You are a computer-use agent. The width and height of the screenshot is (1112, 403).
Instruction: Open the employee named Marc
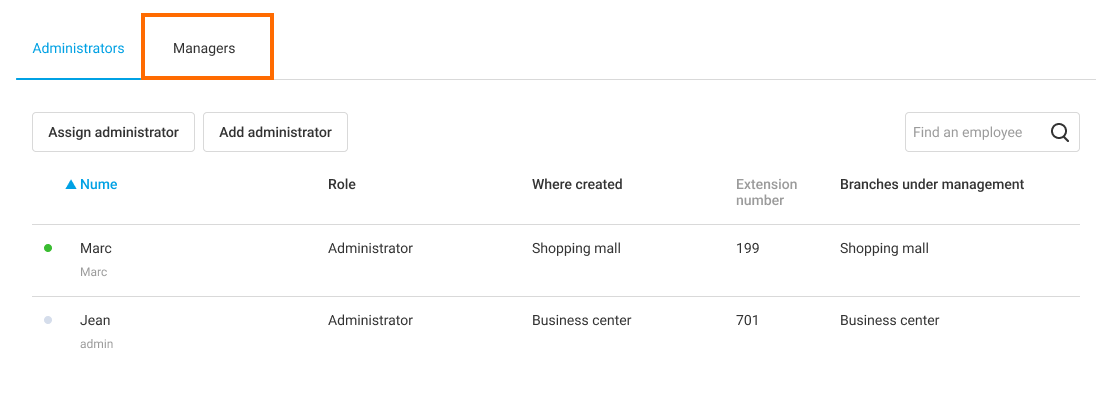[x=96, y=248]
